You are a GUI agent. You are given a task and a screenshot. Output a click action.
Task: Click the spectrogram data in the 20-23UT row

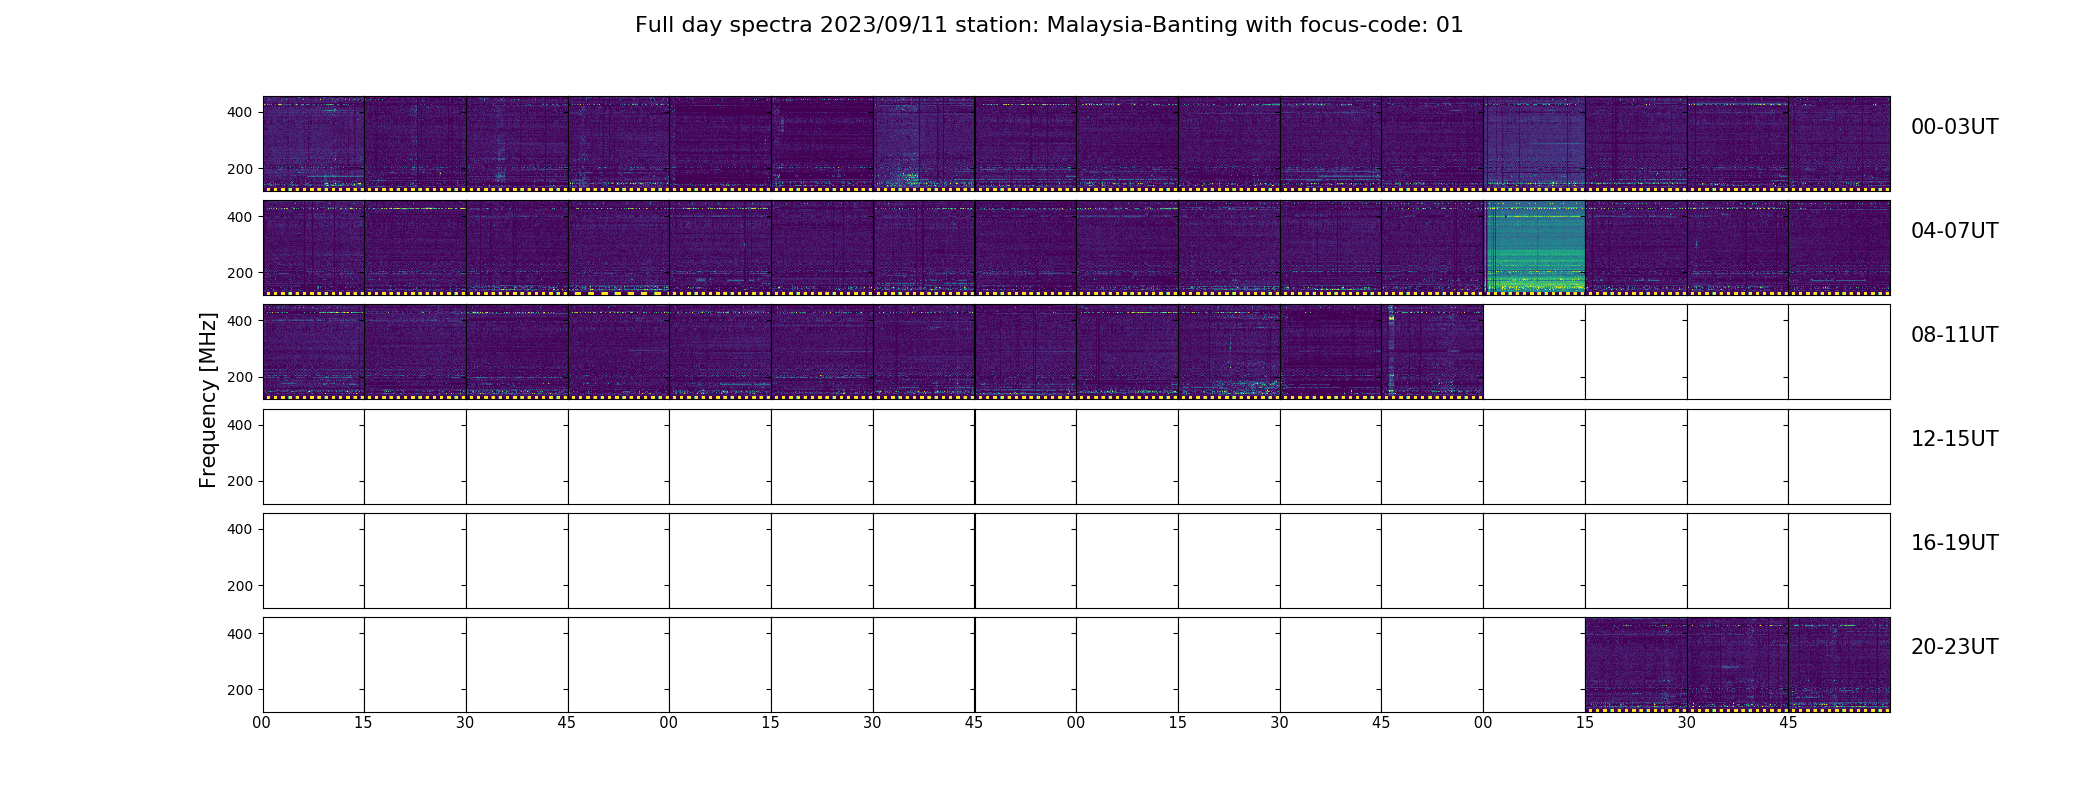coord(1738,664)
